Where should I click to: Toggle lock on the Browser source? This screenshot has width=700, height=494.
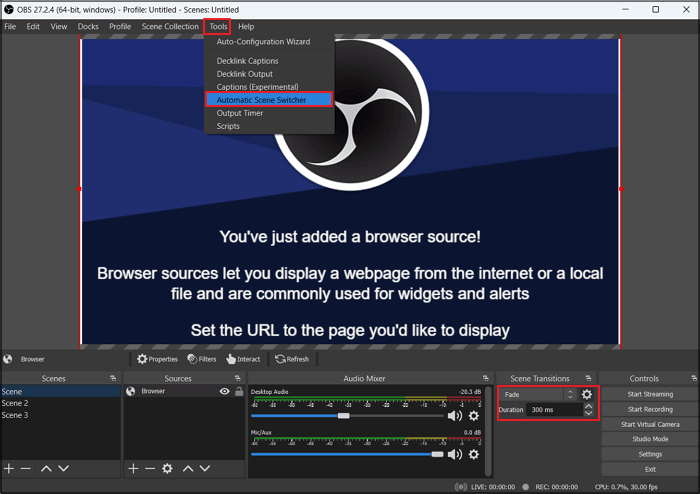pos(238,392)
